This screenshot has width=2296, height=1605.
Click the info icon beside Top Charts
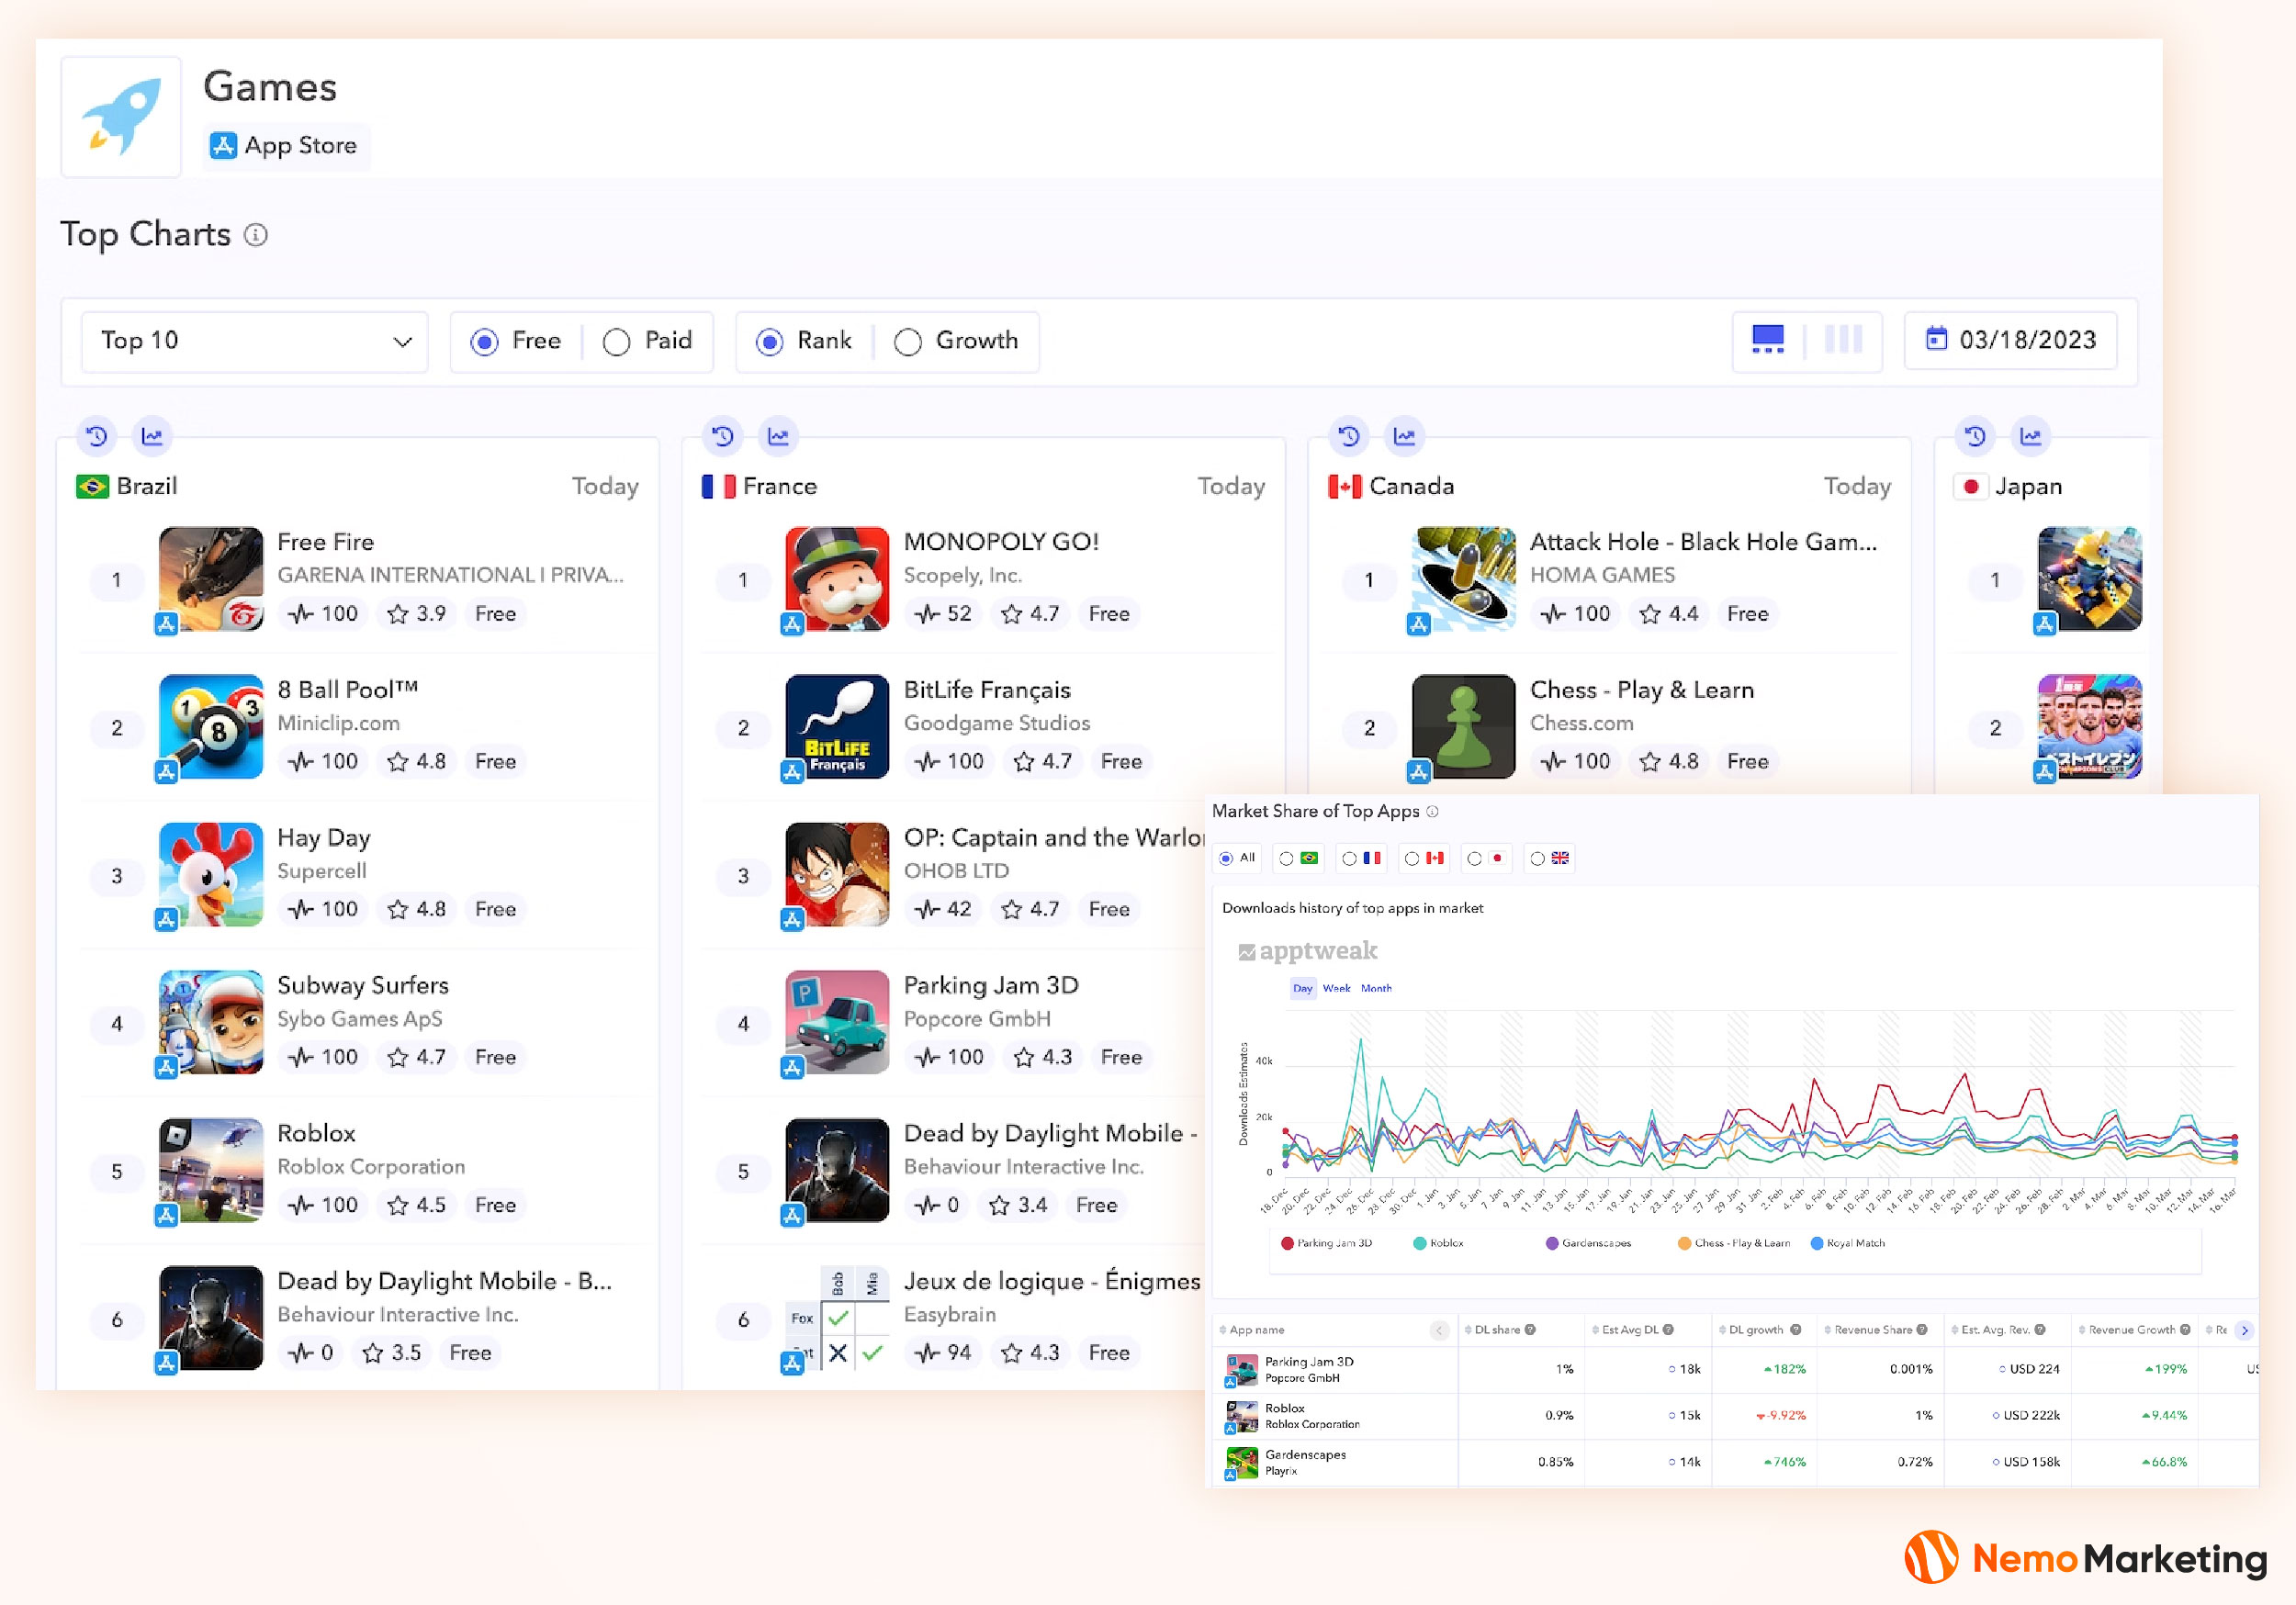click(256, 235)
